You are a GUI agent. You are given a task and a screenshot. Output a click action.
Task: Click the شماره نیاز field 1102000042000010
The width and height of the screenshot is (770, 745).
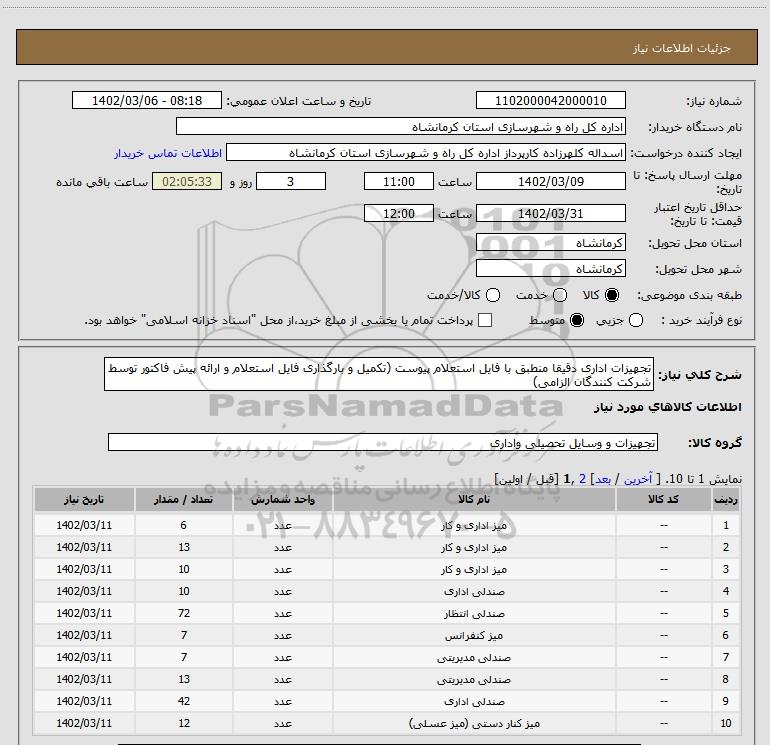coord(550,100)
